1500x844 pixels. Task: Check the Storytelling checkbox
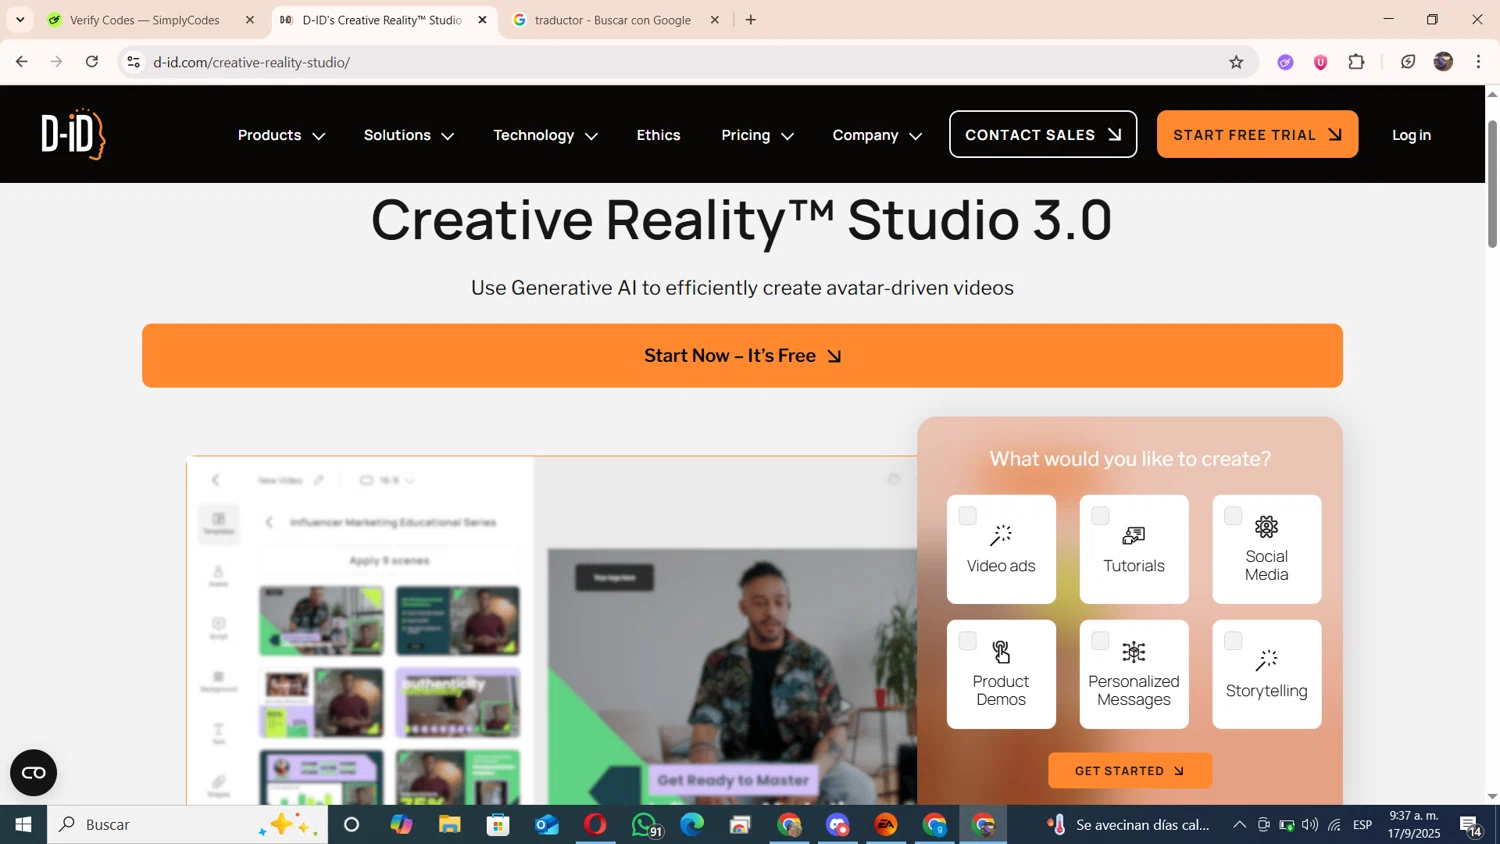(x=1233, y=641)
